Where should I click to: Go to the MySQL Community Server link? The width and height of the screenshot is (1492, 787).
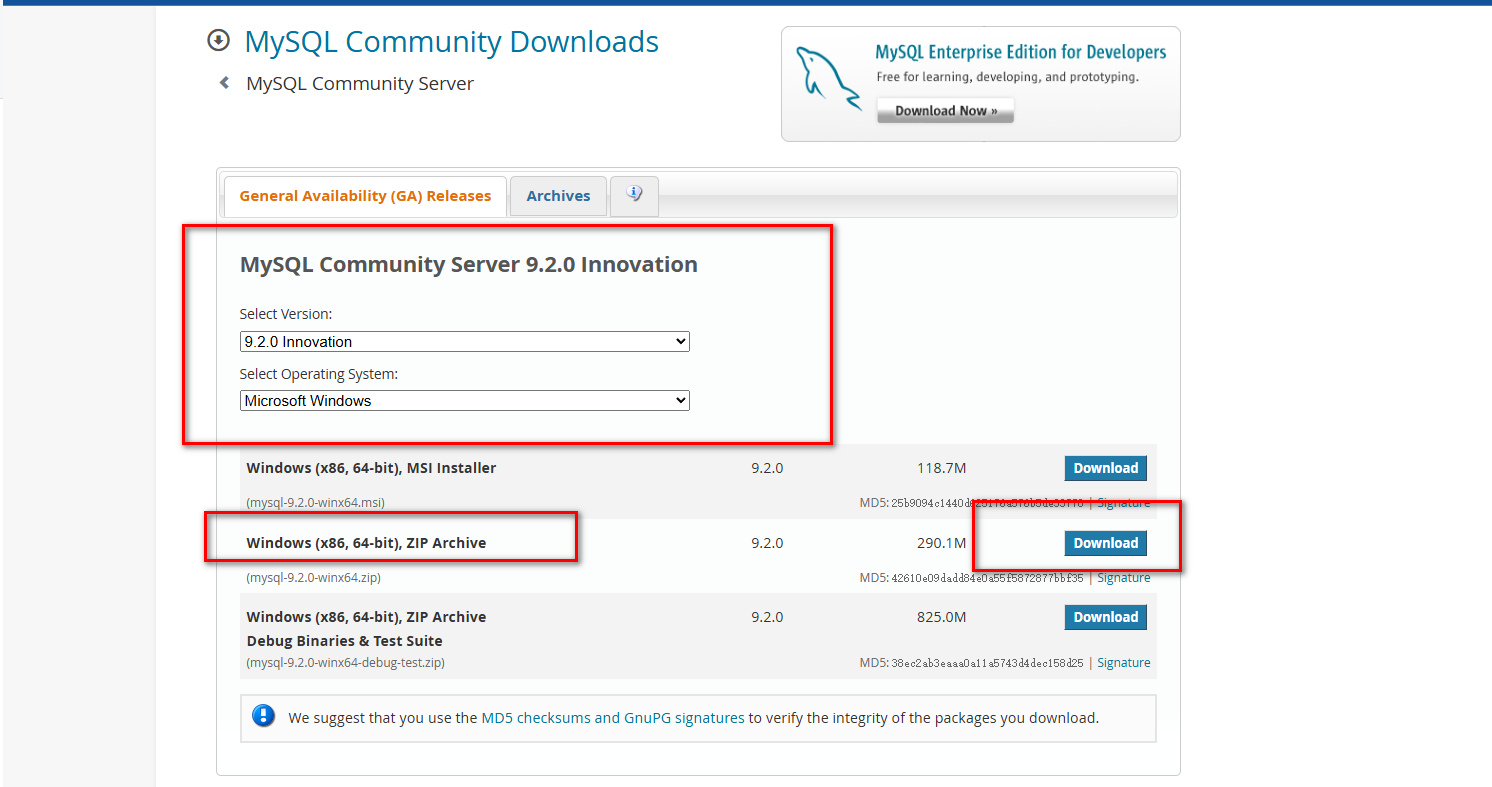pyautogui.click(x=360, y=84)
